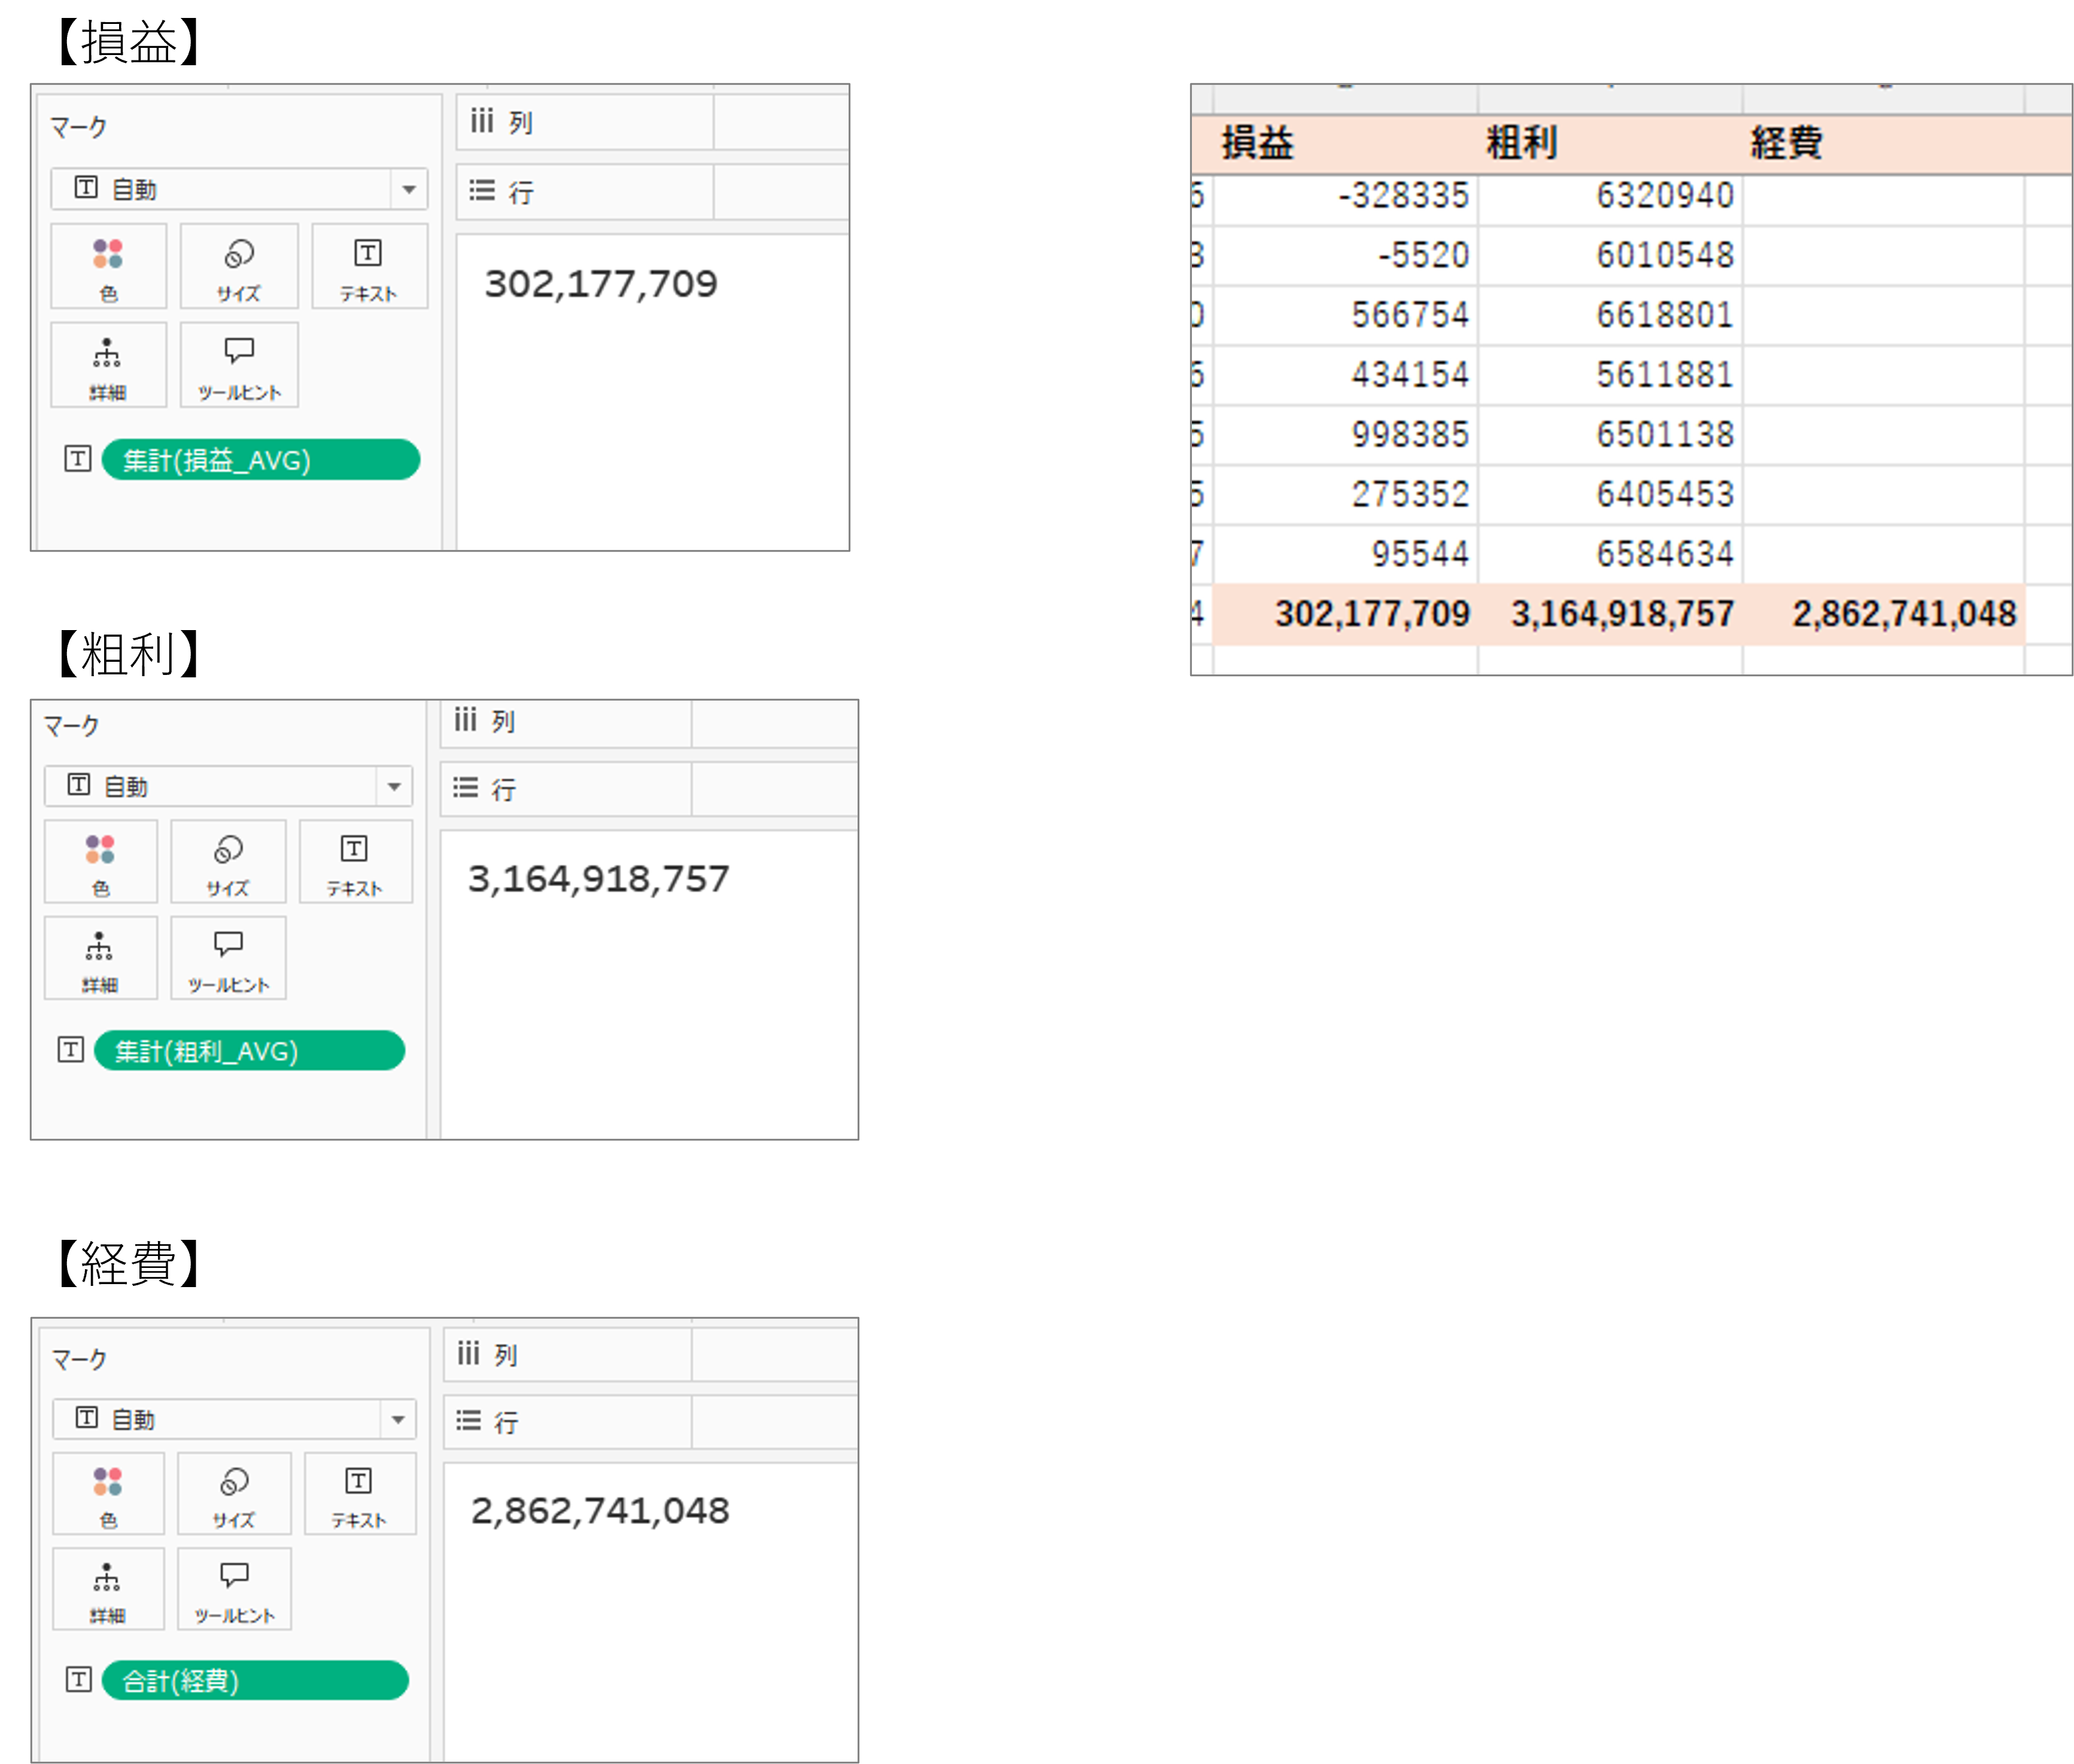The width and height of the screenshot is (2074, 1764).
Task: Click Tooltip button in 経費 marks card
Action: tap(234, 1588)
